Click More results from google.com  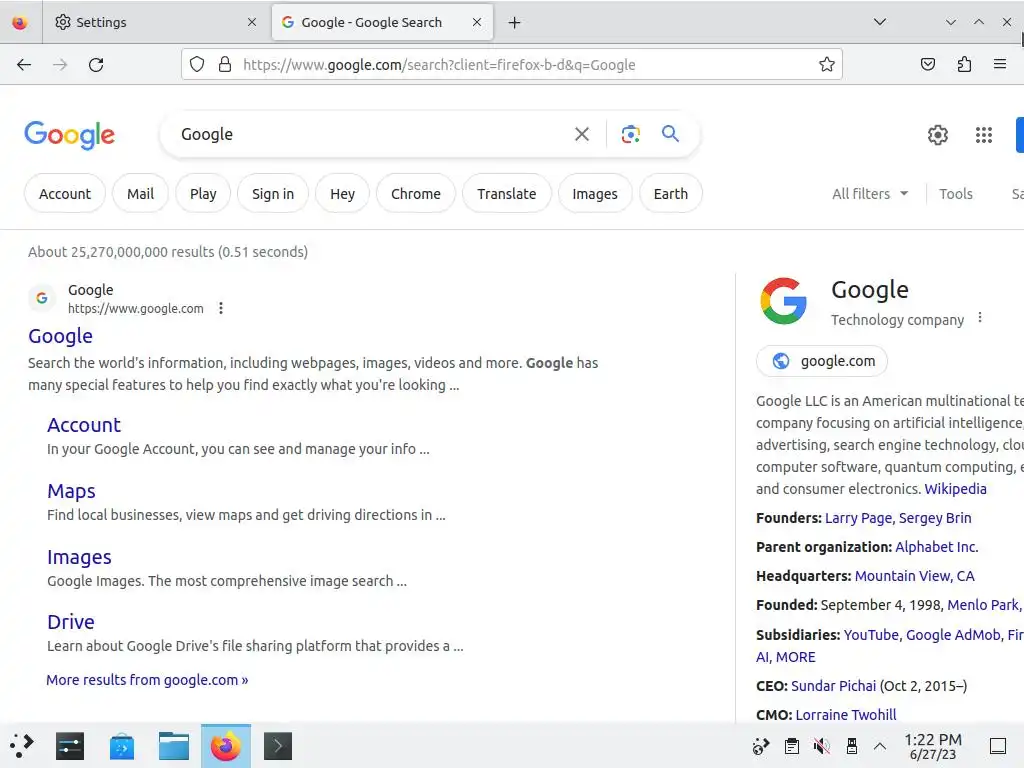pyautogui.click(x=147, y=680)
